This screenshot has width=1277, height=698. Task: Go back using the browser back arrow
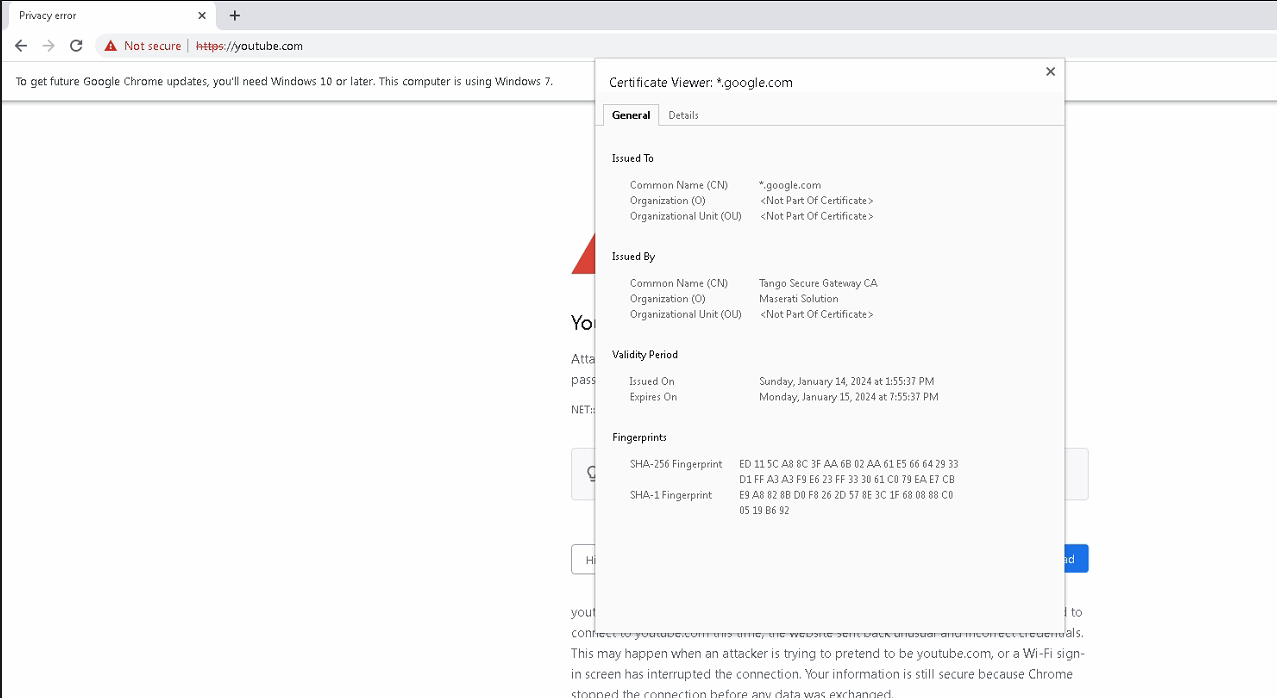[x=21, y=46]
